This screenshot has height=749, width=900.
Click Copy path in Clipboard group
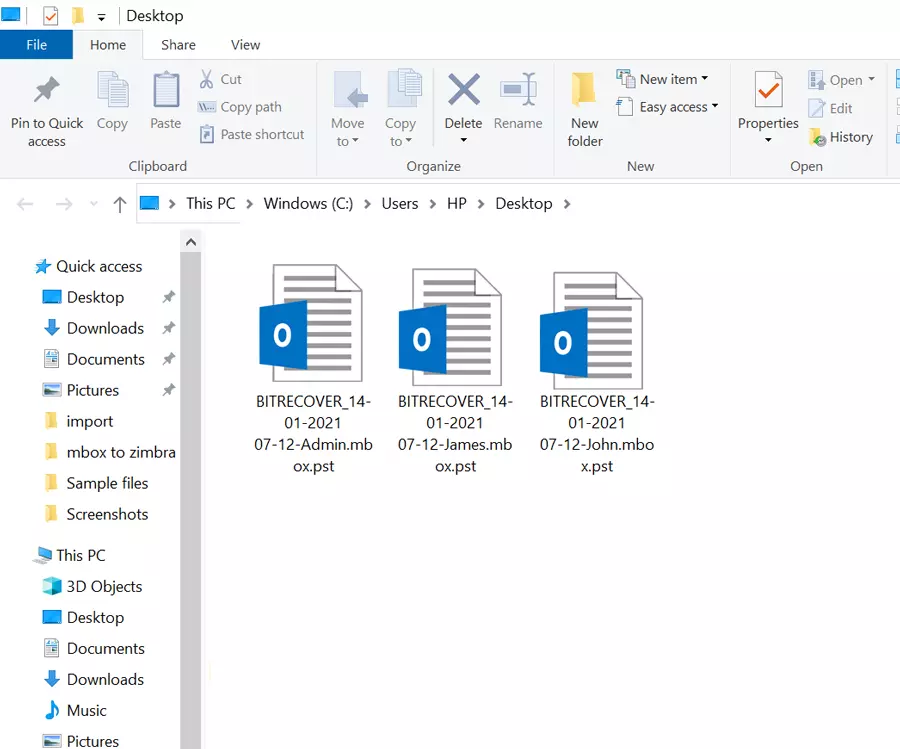click(x=240, y=107)
